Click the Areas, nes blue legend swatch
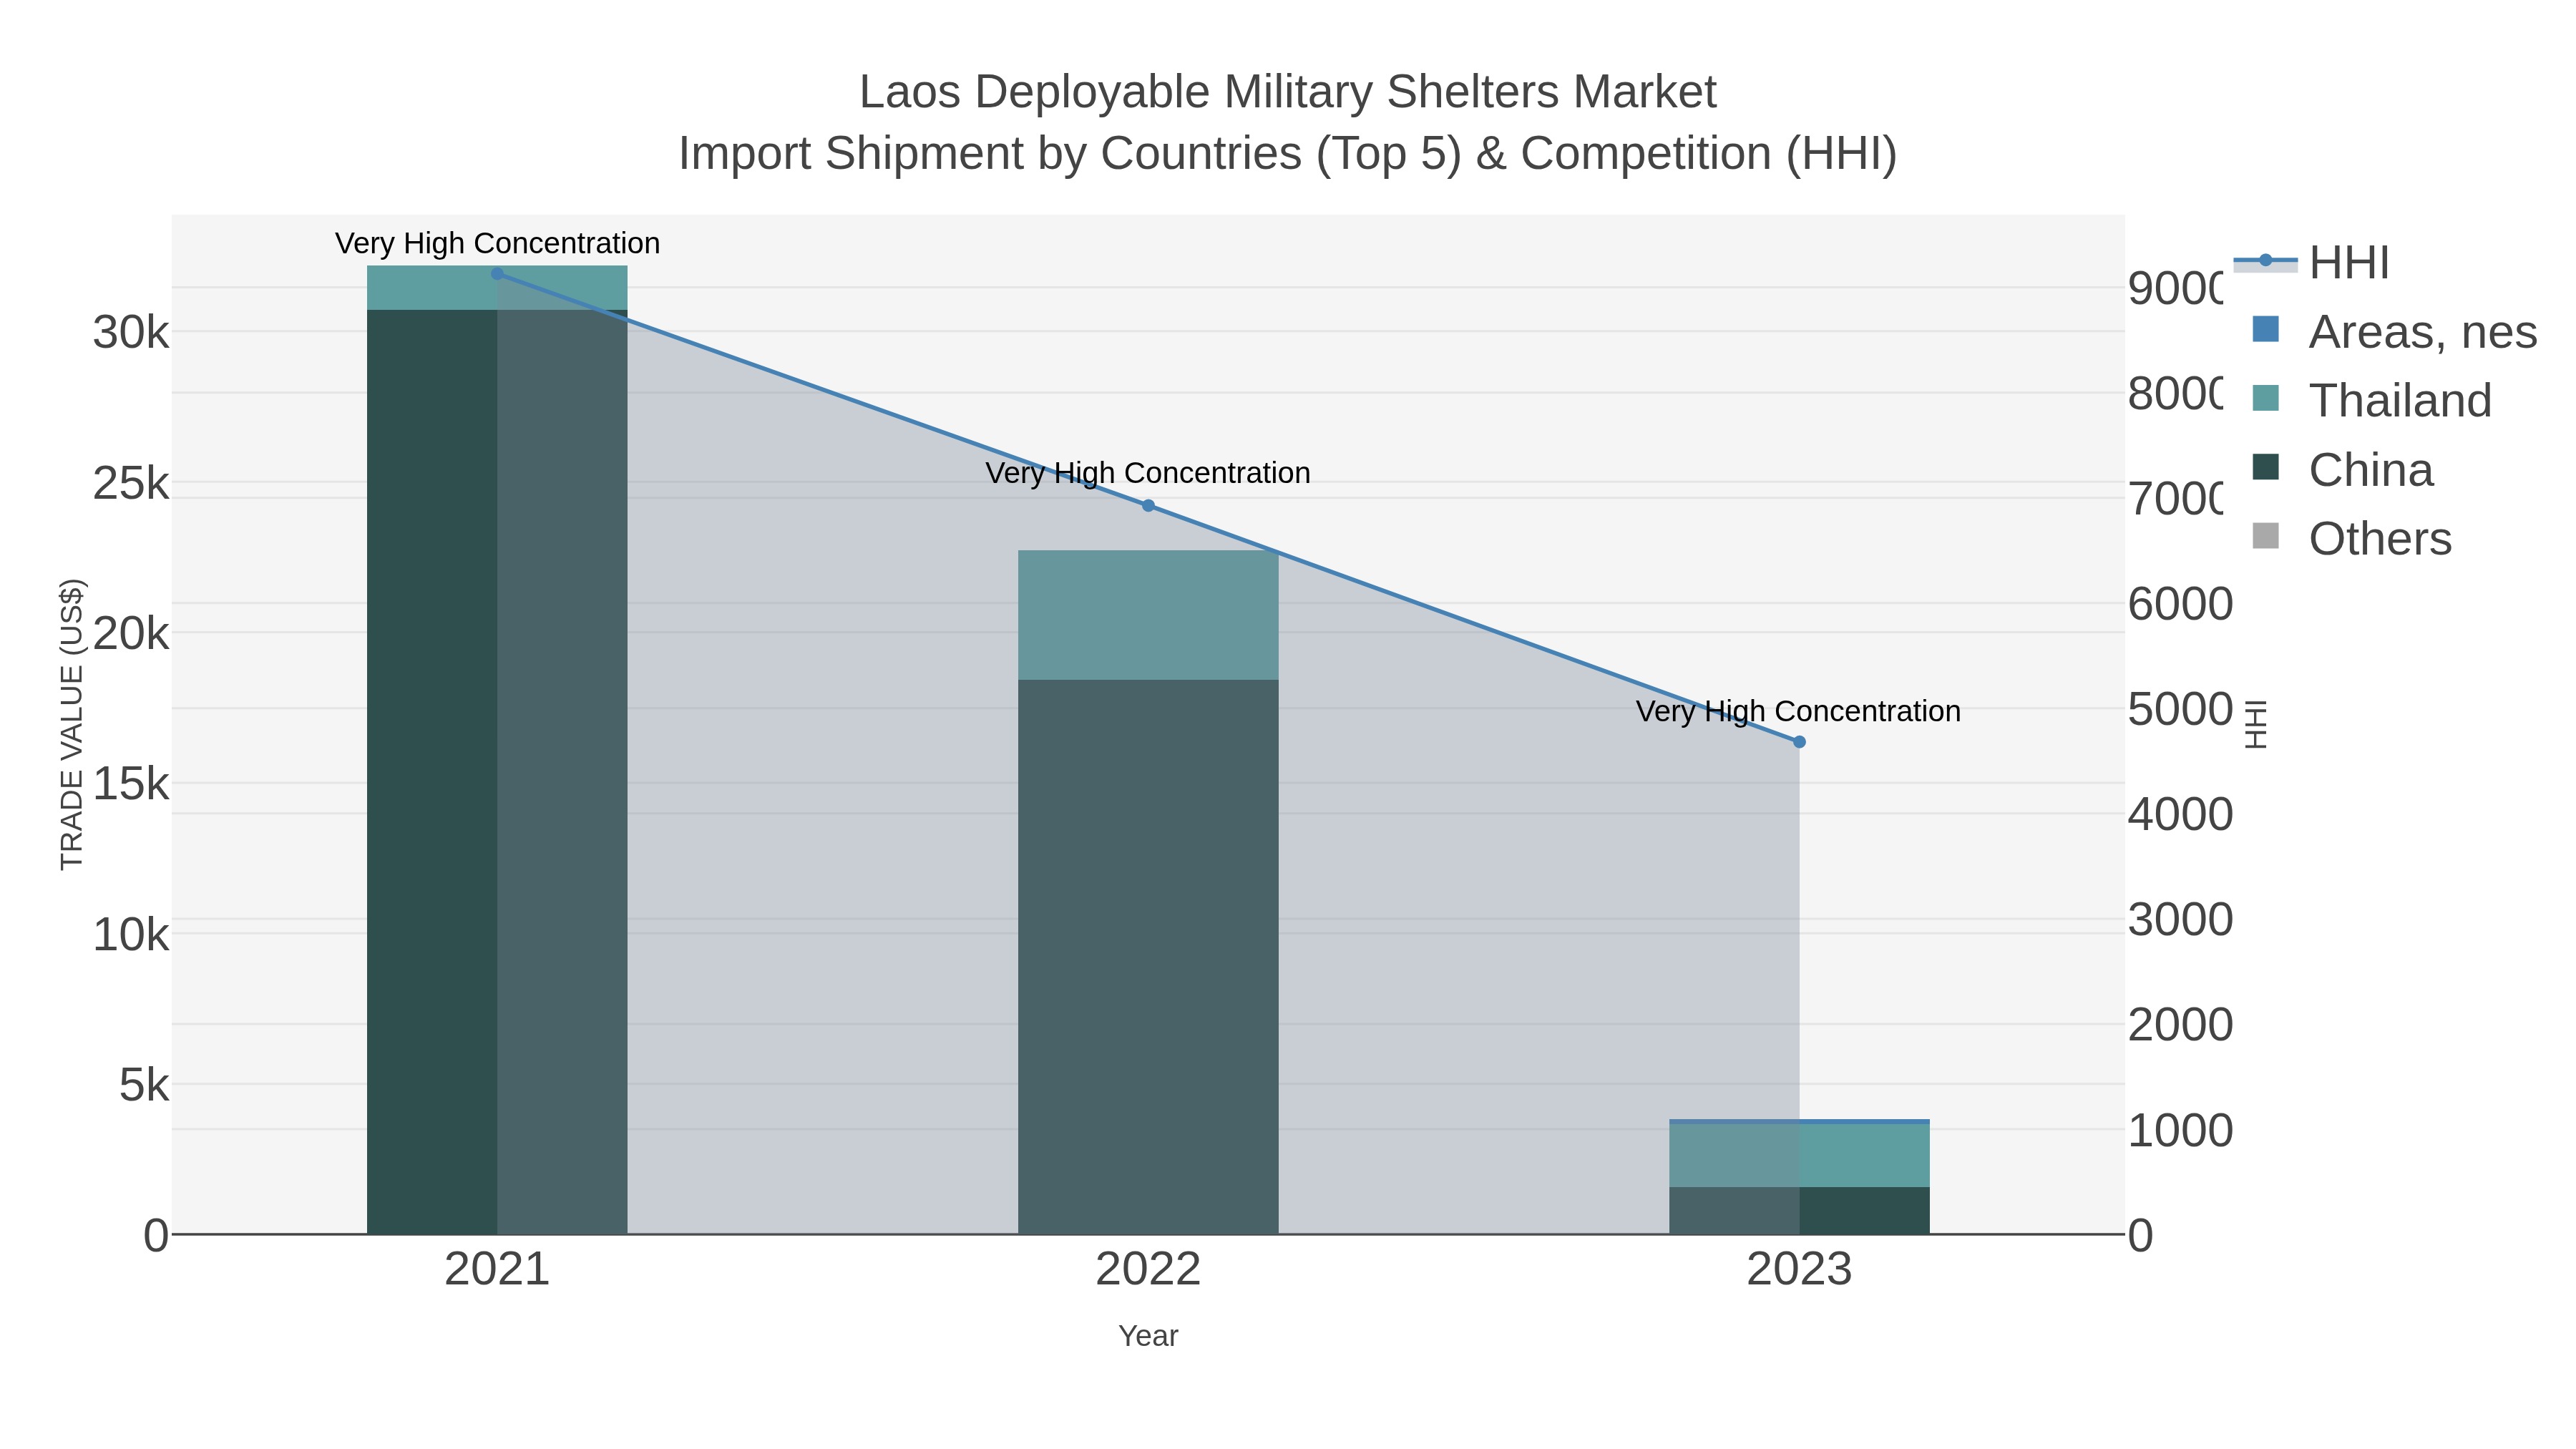The height and width of the screenshot is (1449, 2576). (2265, 329)
